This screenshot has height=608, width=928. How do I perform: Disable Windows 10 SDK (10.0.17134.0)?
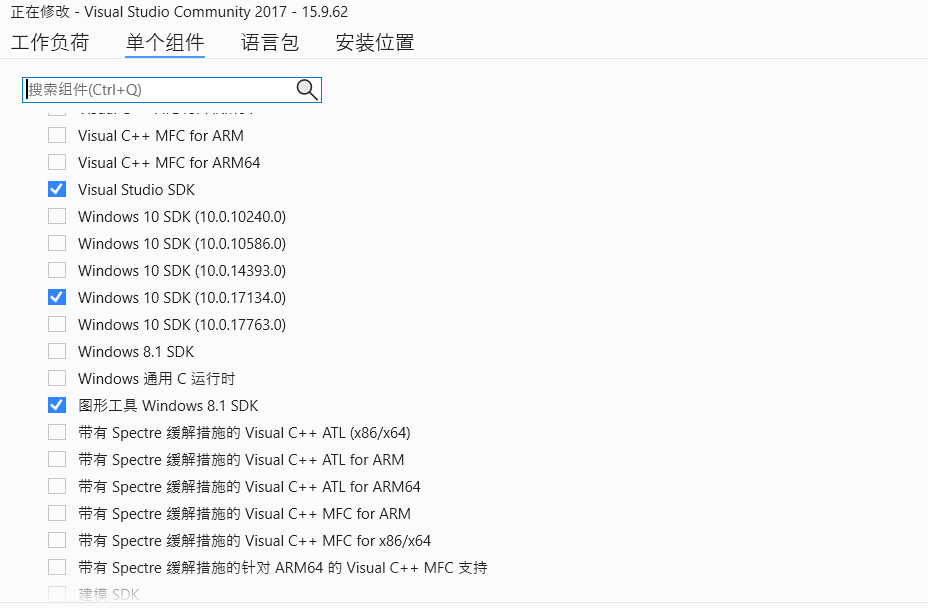pyautogui.click(x=57, y=297)
